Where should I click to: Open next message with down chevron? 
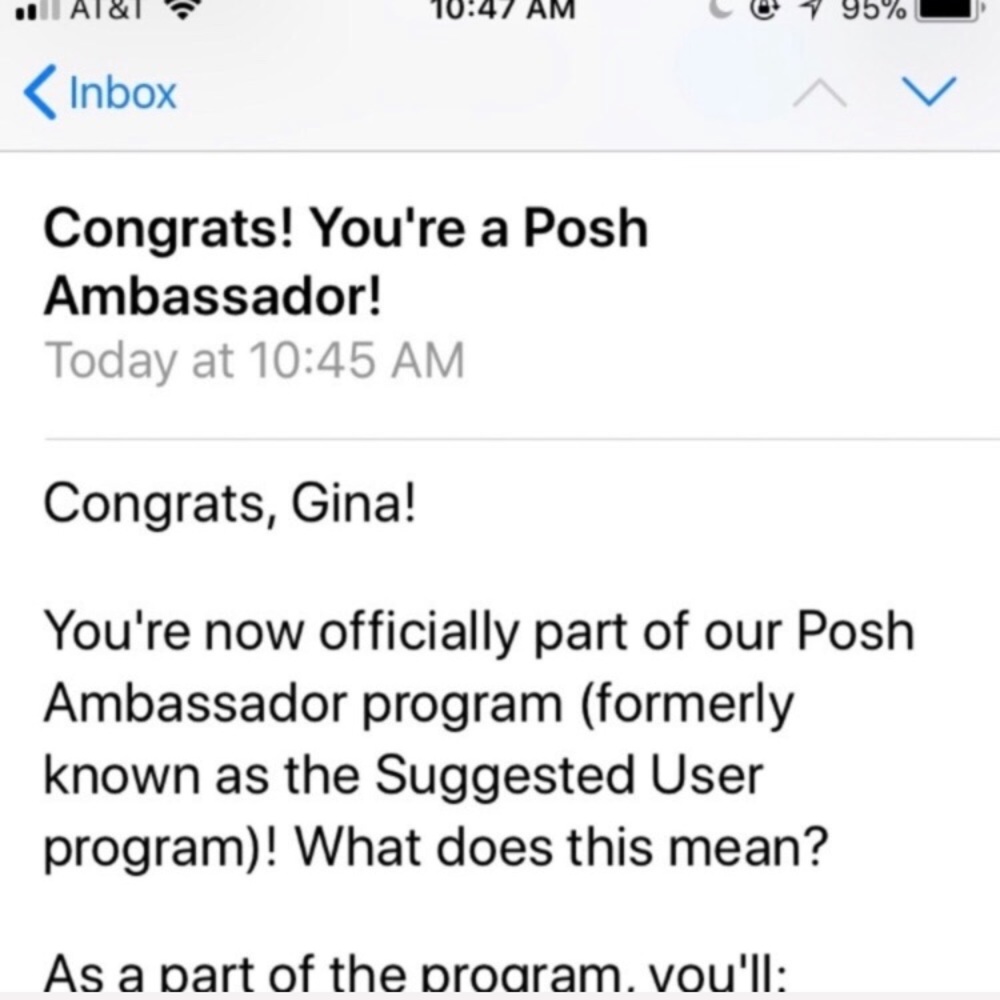point(929,91)
